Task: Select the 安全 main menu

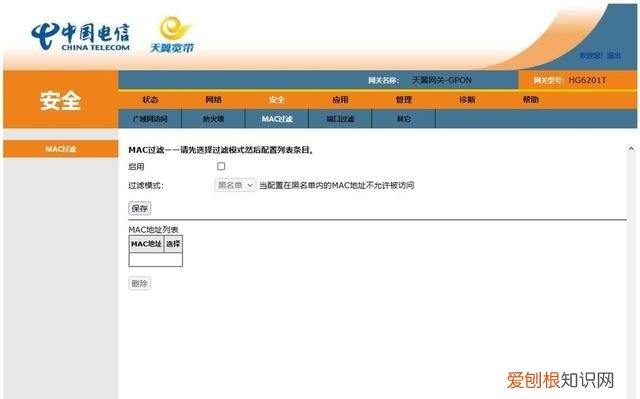Action: 277,100
